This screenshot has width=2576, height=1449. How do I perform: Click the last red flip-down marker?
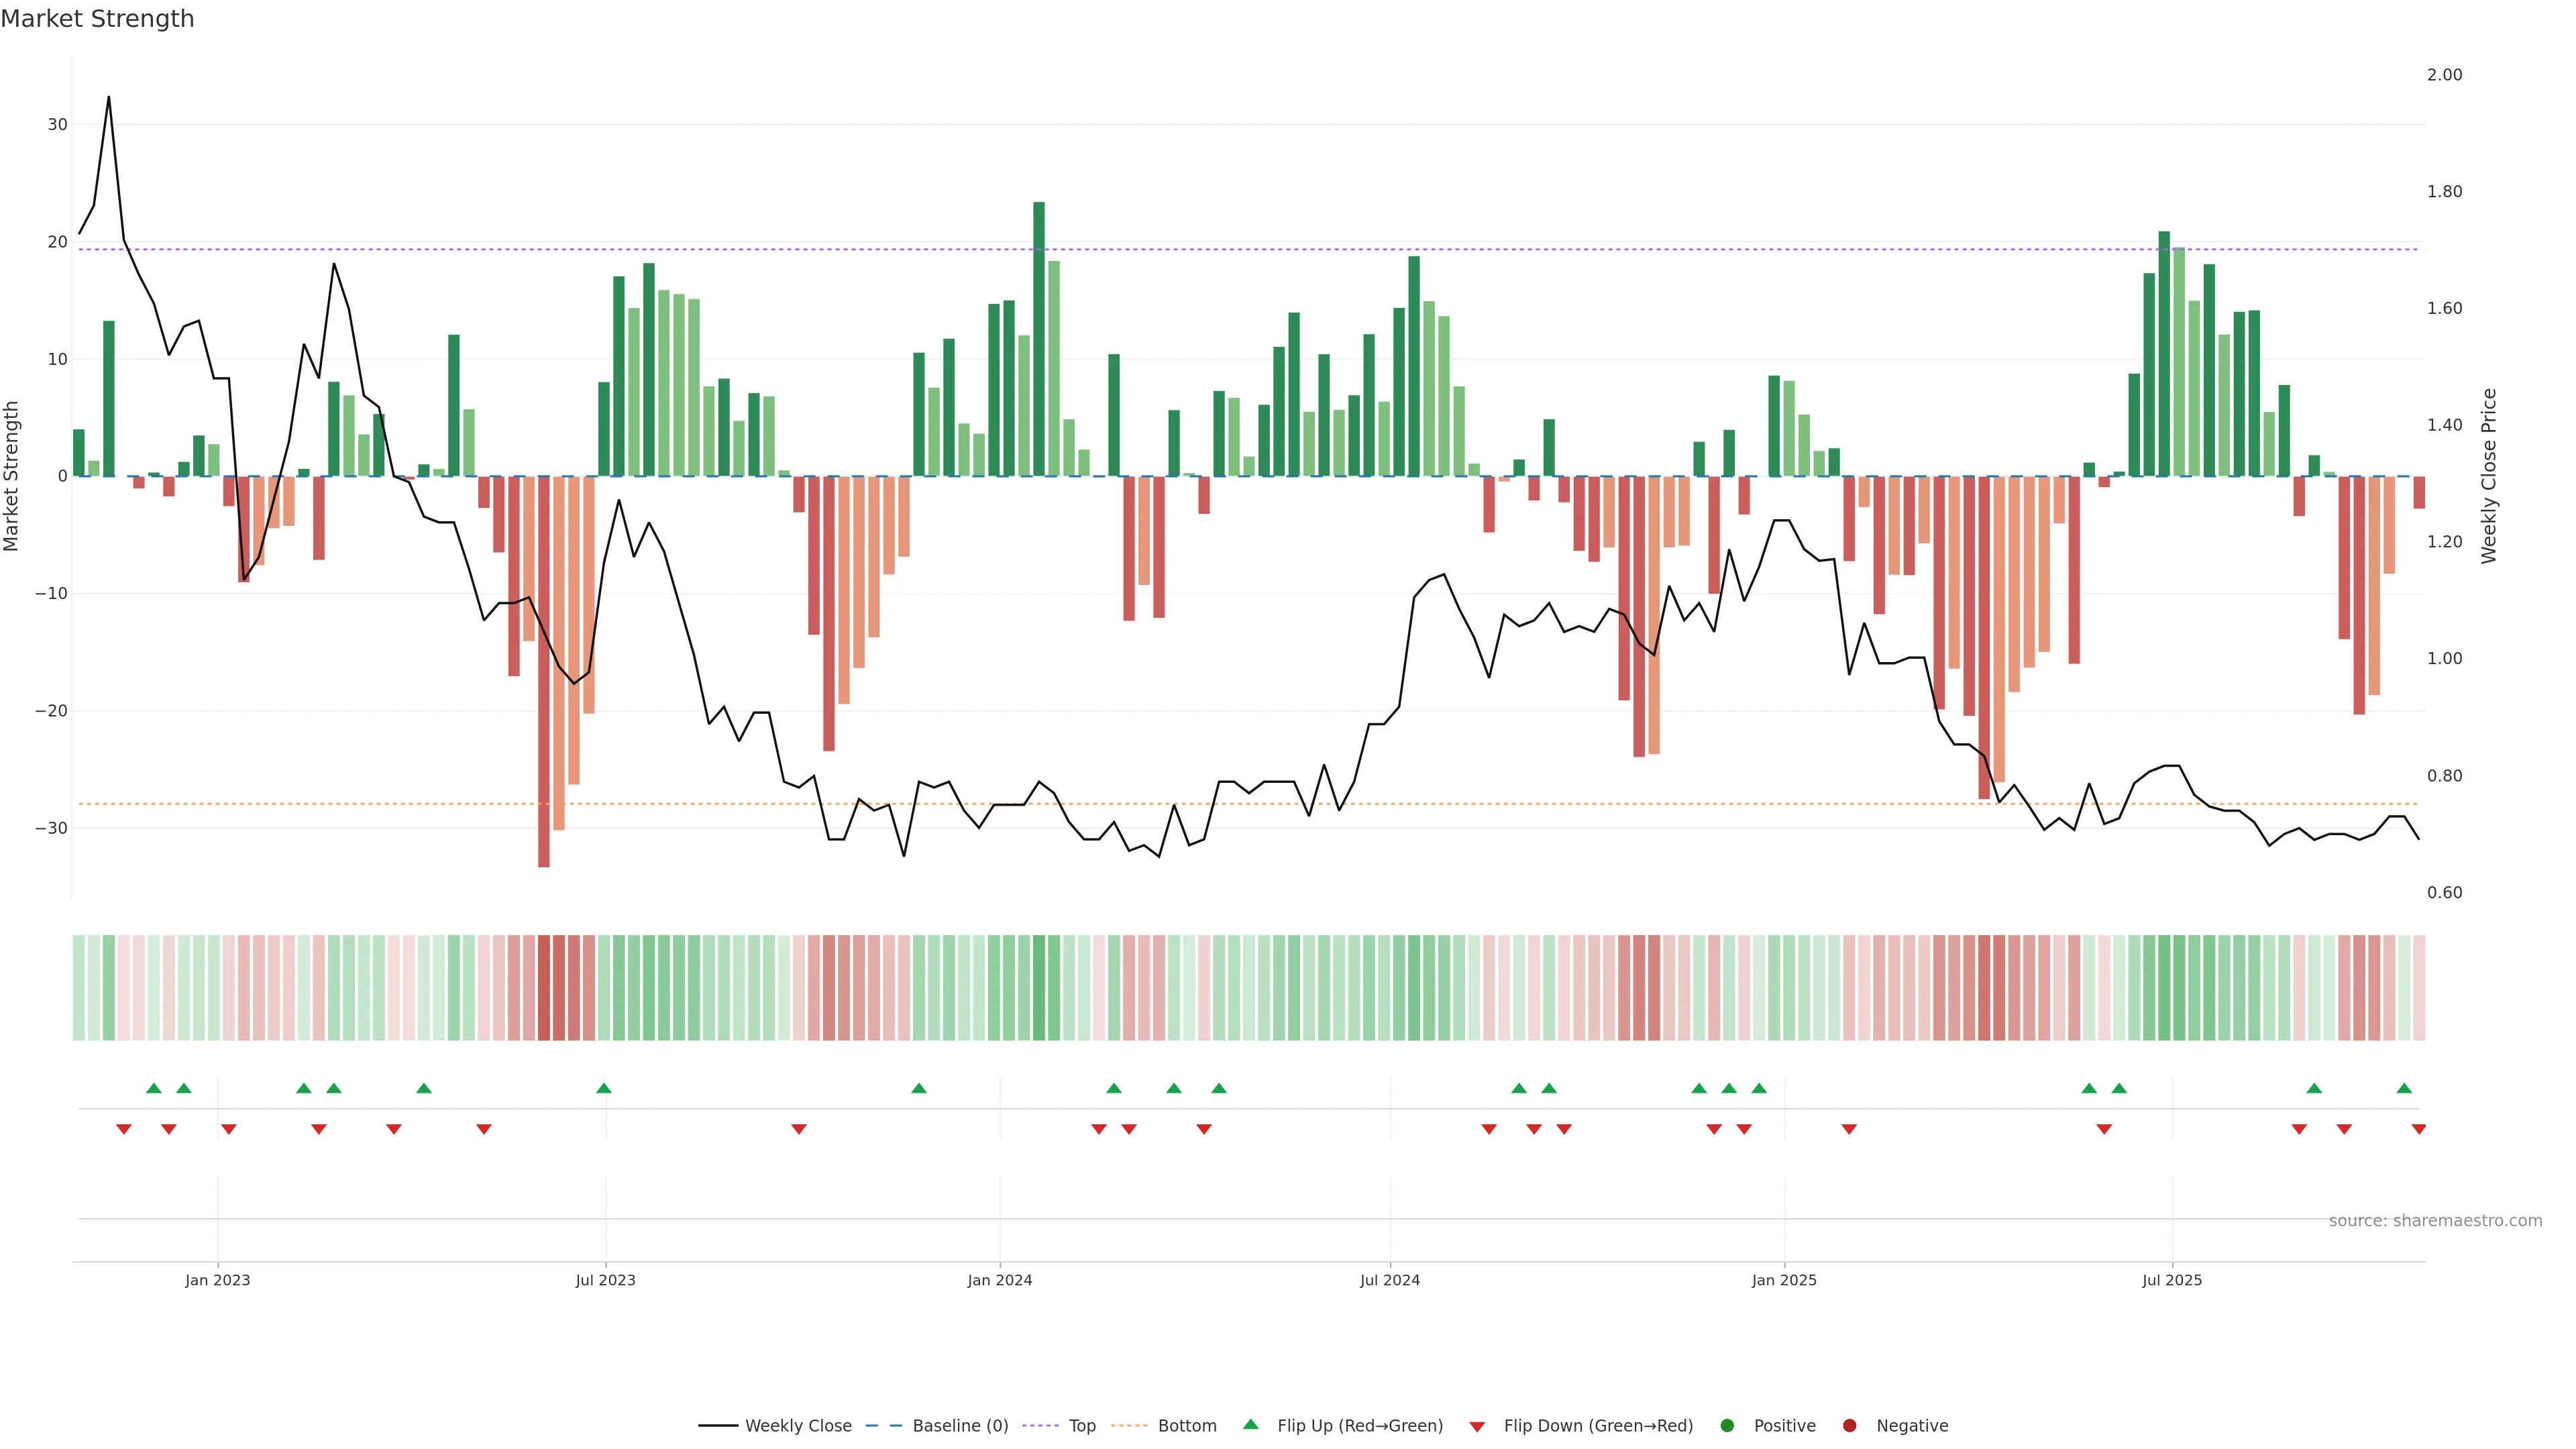2418,1129
